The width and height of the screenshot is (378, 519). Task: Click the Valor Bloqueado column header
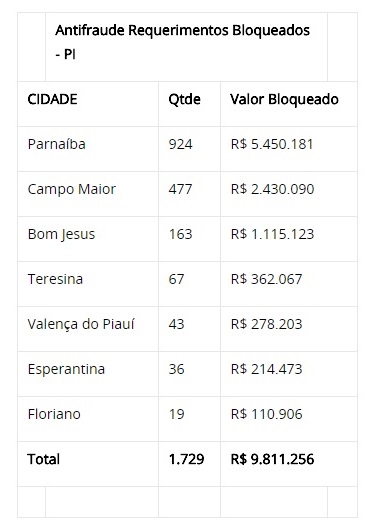(x=284, y=100)
